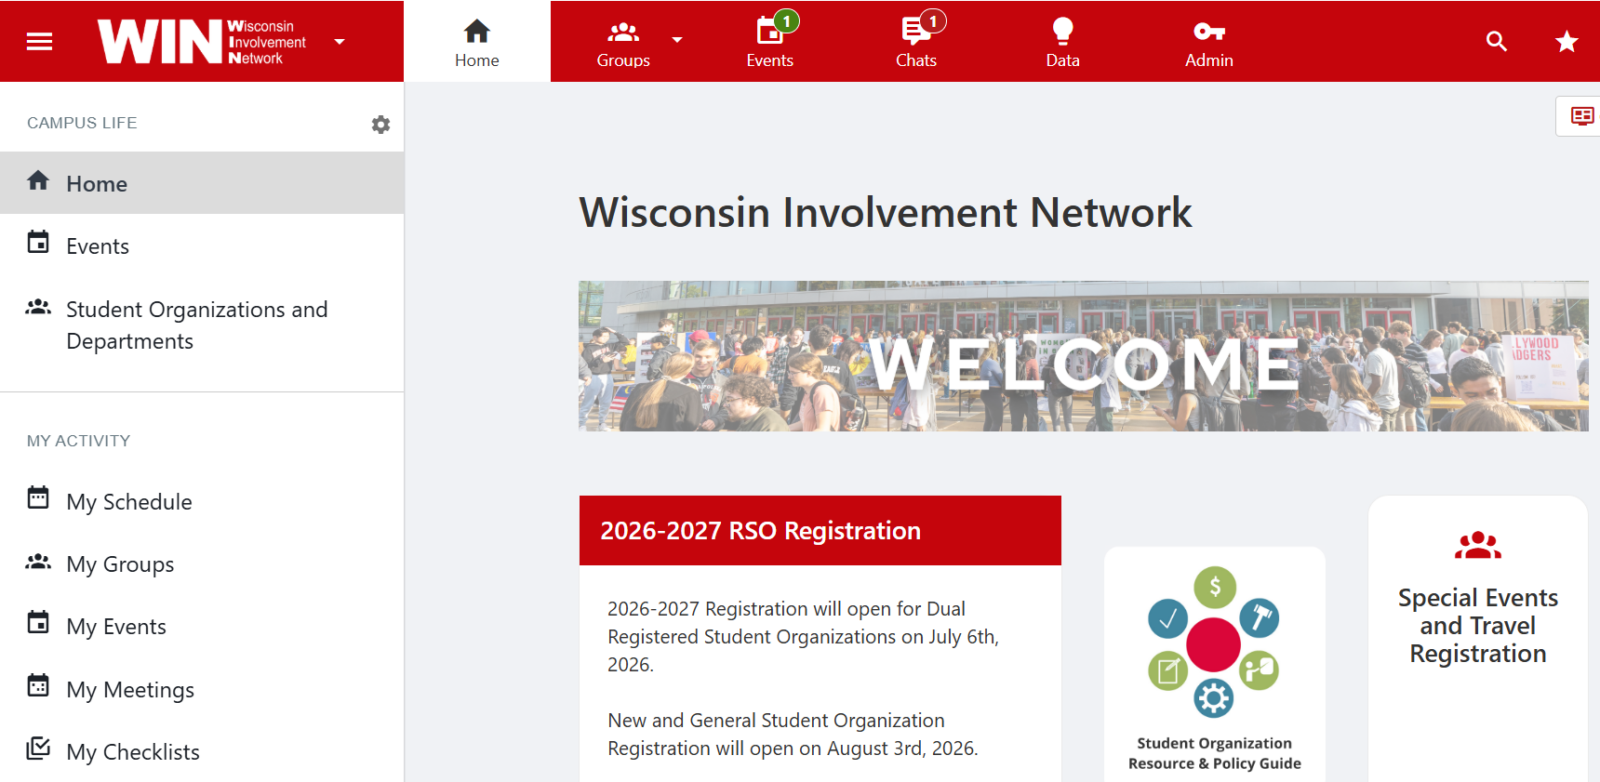Screen dimensions: 1600x782
Task: Open Student Organization Resource & Policy Guide
Action: pos(1214,664)
